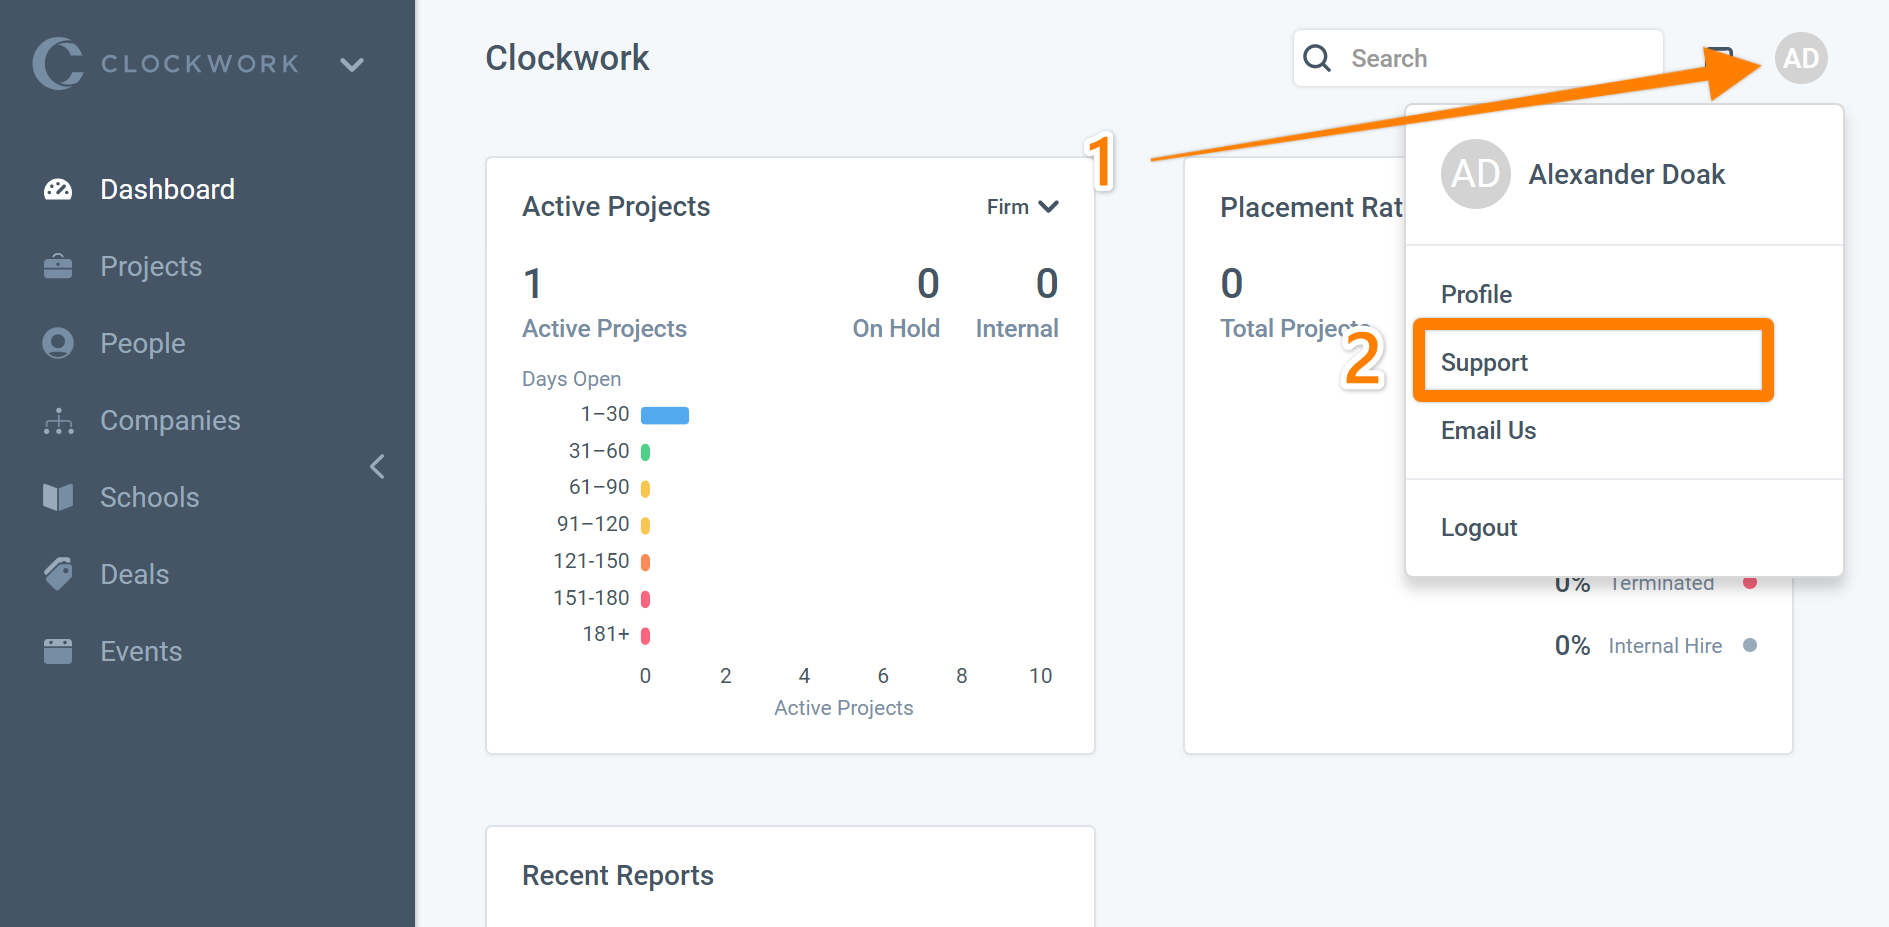Select Support from the user menu
This screenshot has height=927, width=1889.
(1484, 362)
